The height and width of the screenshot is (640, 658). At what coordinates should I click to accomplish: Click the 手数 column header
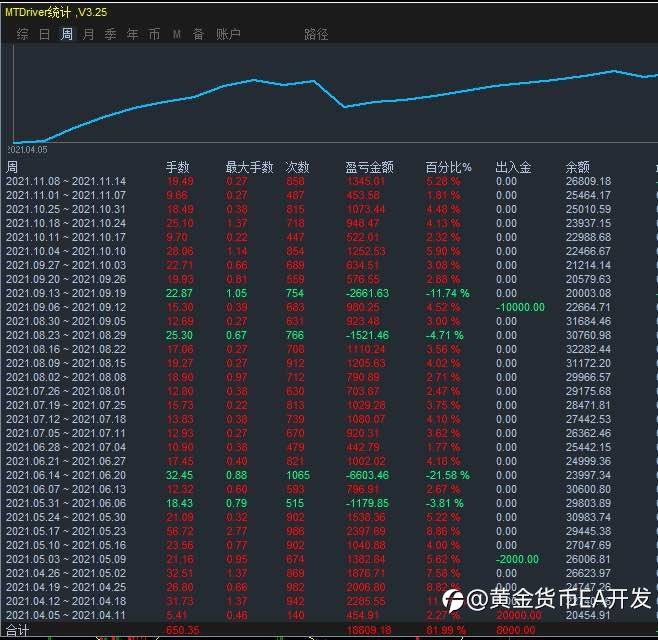pyautogui.click(x=178, y=167)
